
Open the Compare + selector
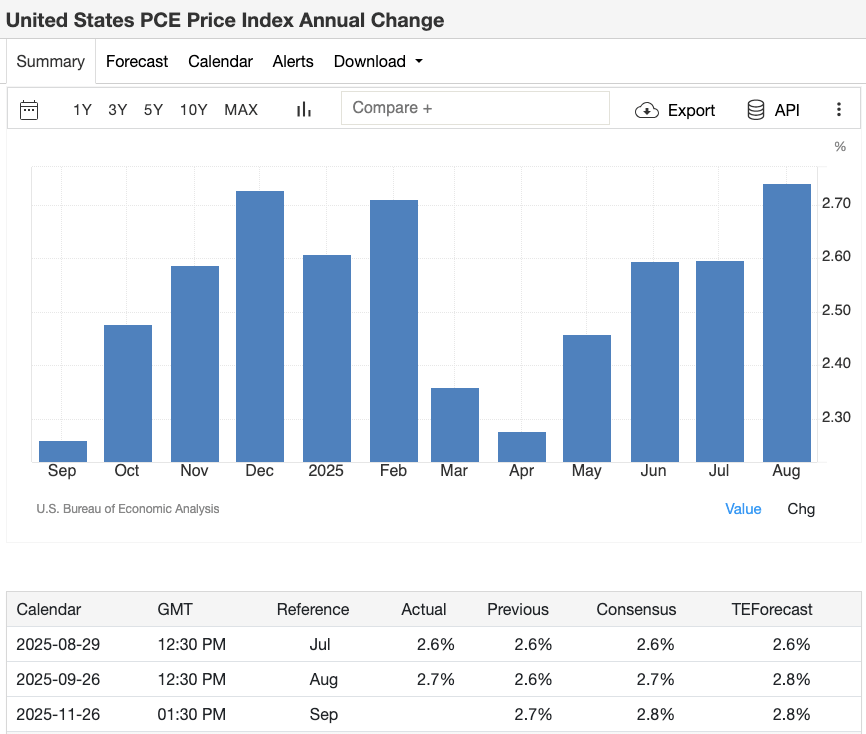coord(476,107)
